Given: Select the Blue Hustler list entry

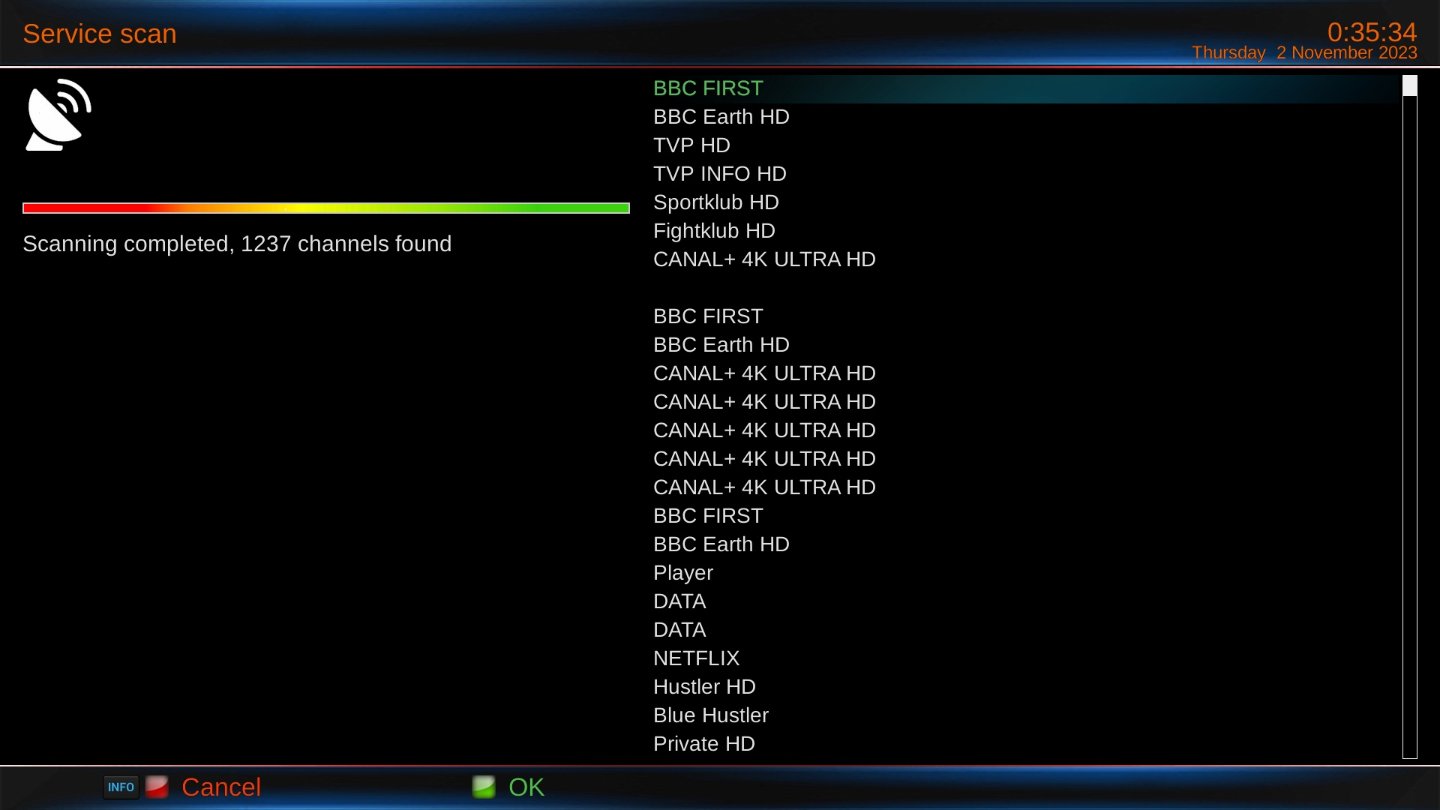Looking at the screenshot, I should (x=711, y=715).
